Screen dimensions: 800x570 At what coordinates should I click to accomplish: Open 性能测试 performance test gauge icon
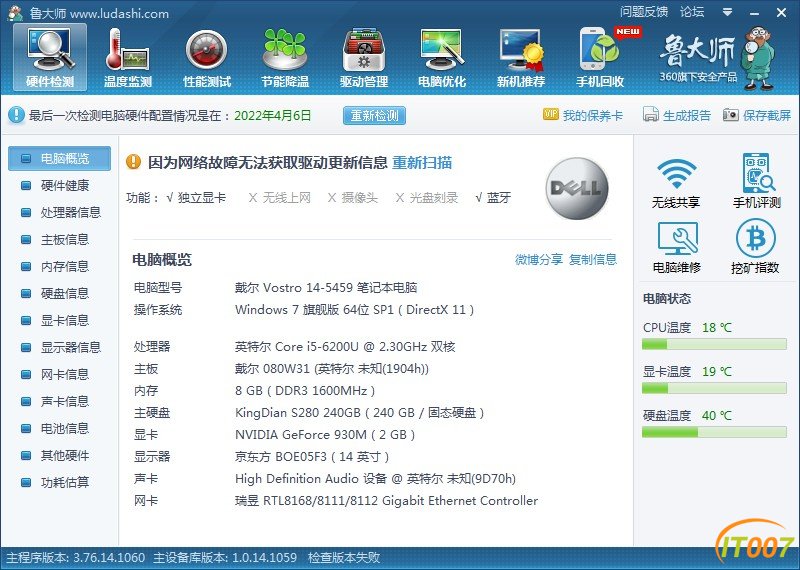click(207, 58)
